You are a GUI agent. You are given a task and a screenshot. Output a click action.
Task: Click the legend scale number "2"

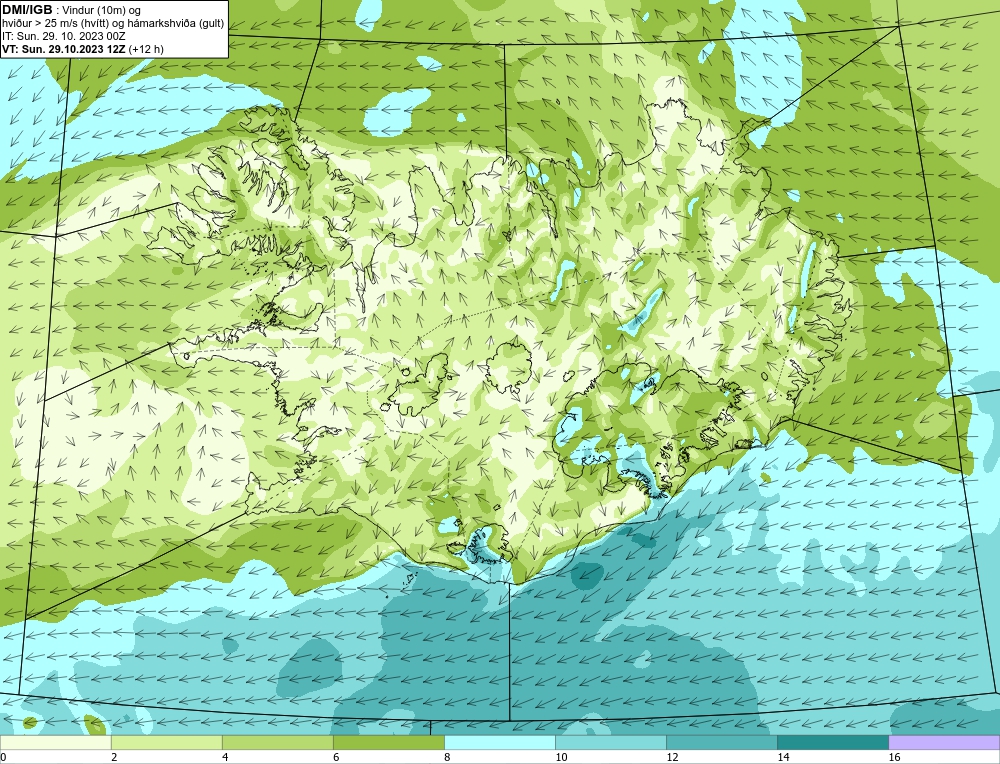tap(114, 757)
